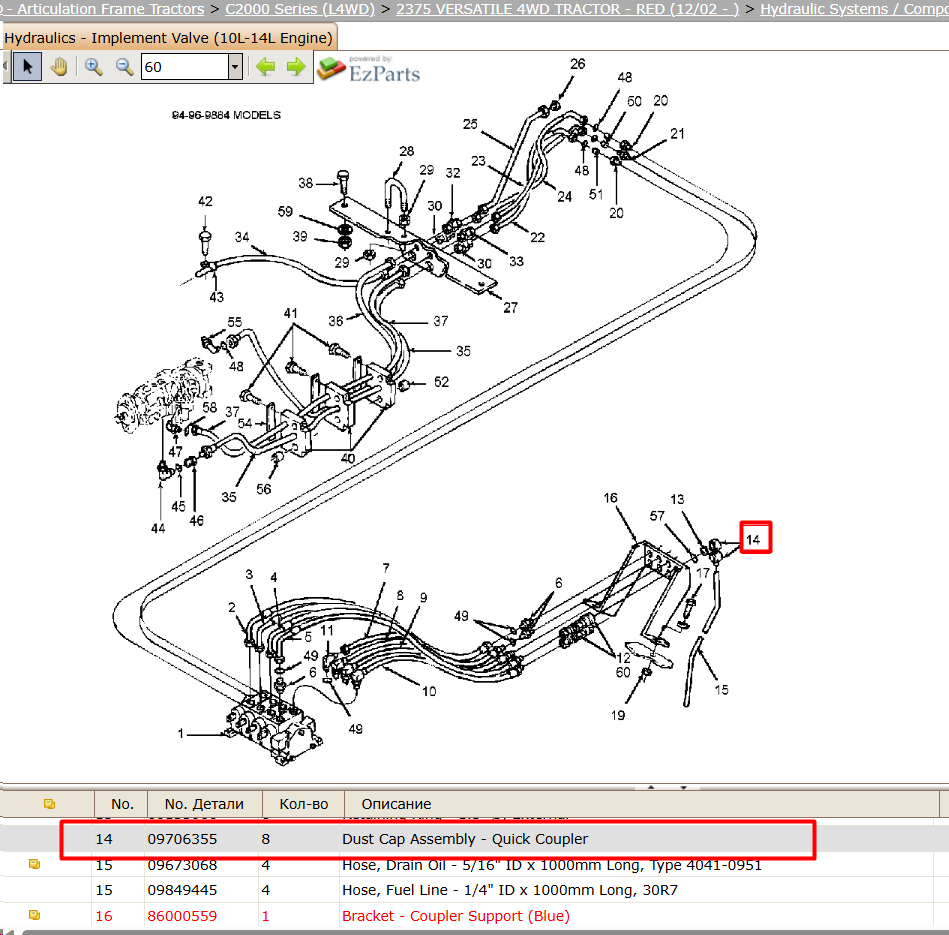Viewport: 949px width, 935px height.
Task: Click callout 28 in the diagram
Action: pos(407,151)
